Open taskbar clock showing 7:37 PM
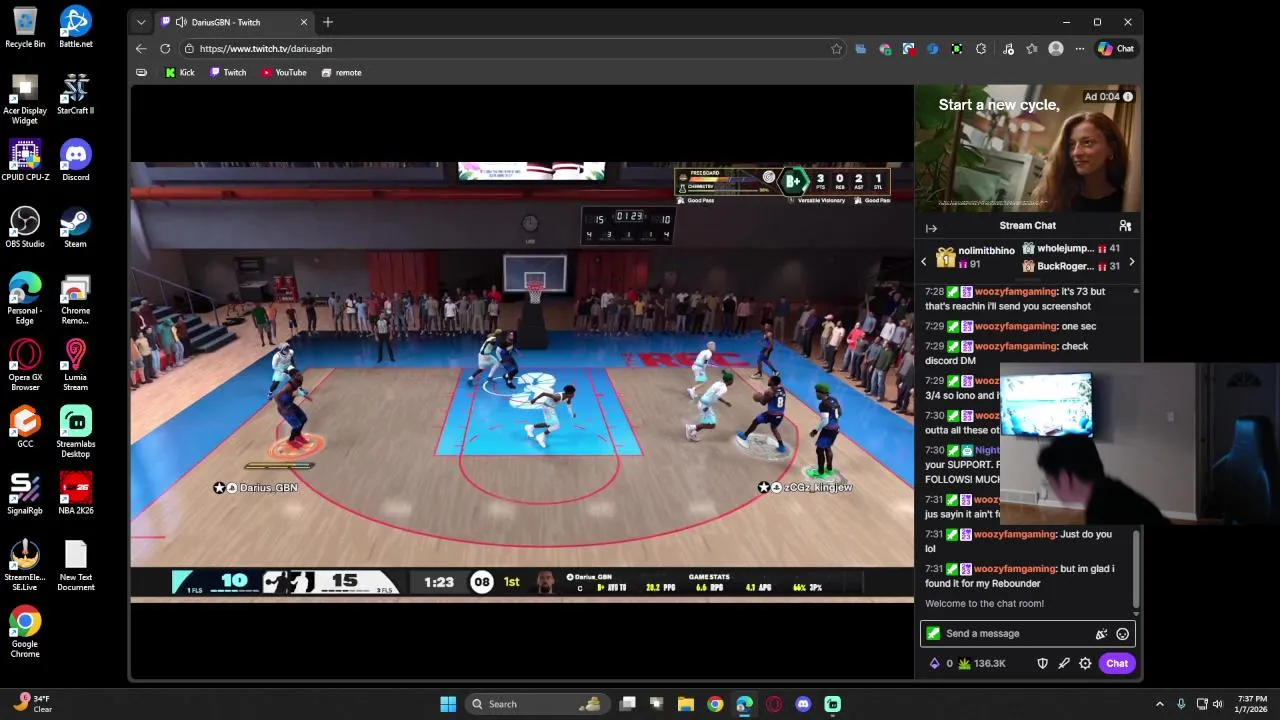The width and height of the screenshot is (1280, 720). click(x=1252, y=704)
